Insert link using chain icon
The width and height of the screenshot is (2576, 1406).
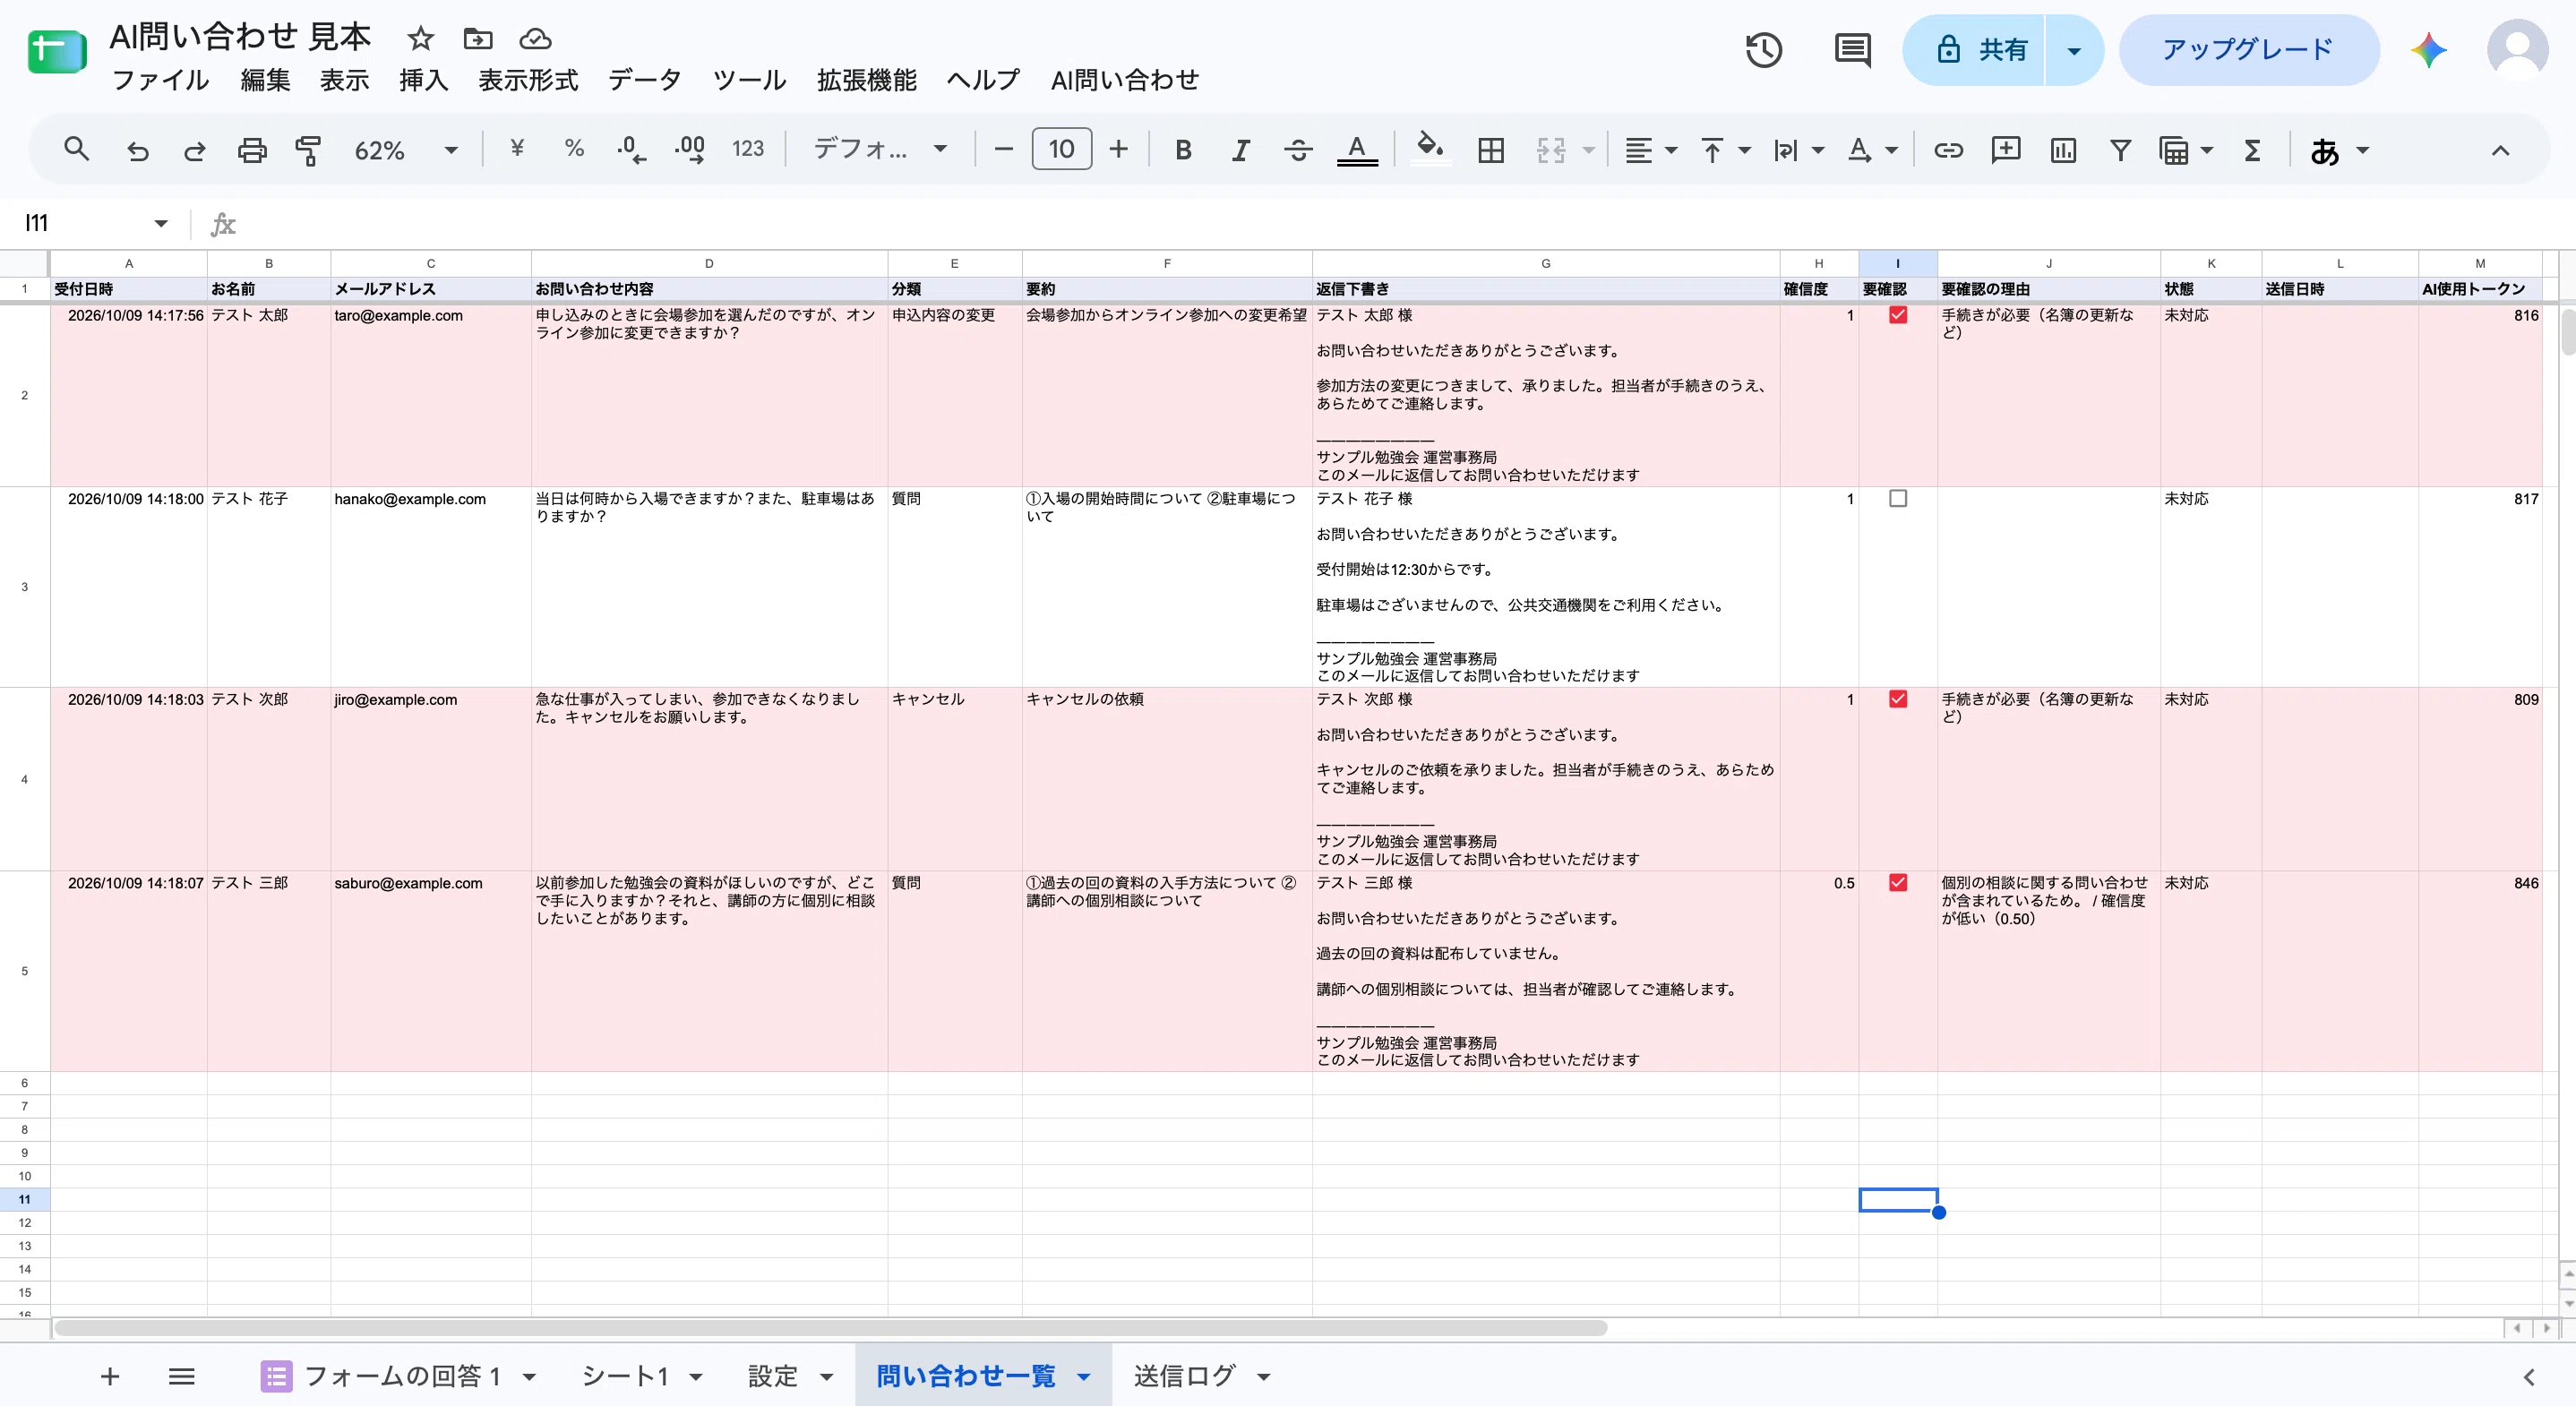click(x=1948, y=150)
